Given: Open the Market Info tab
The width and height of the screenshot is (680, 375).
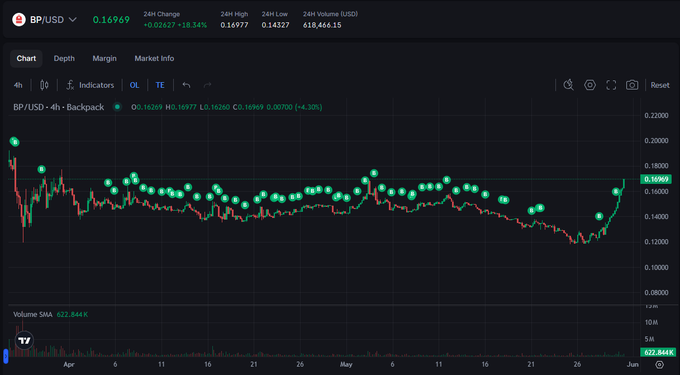Looking at the screenshot, I should (154, 59).
